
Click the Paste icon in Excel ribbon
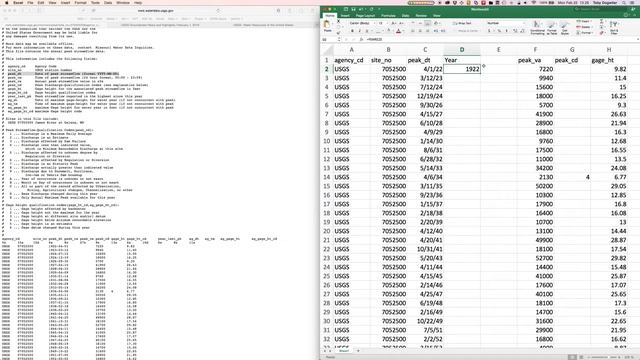[x=327, y=25]
